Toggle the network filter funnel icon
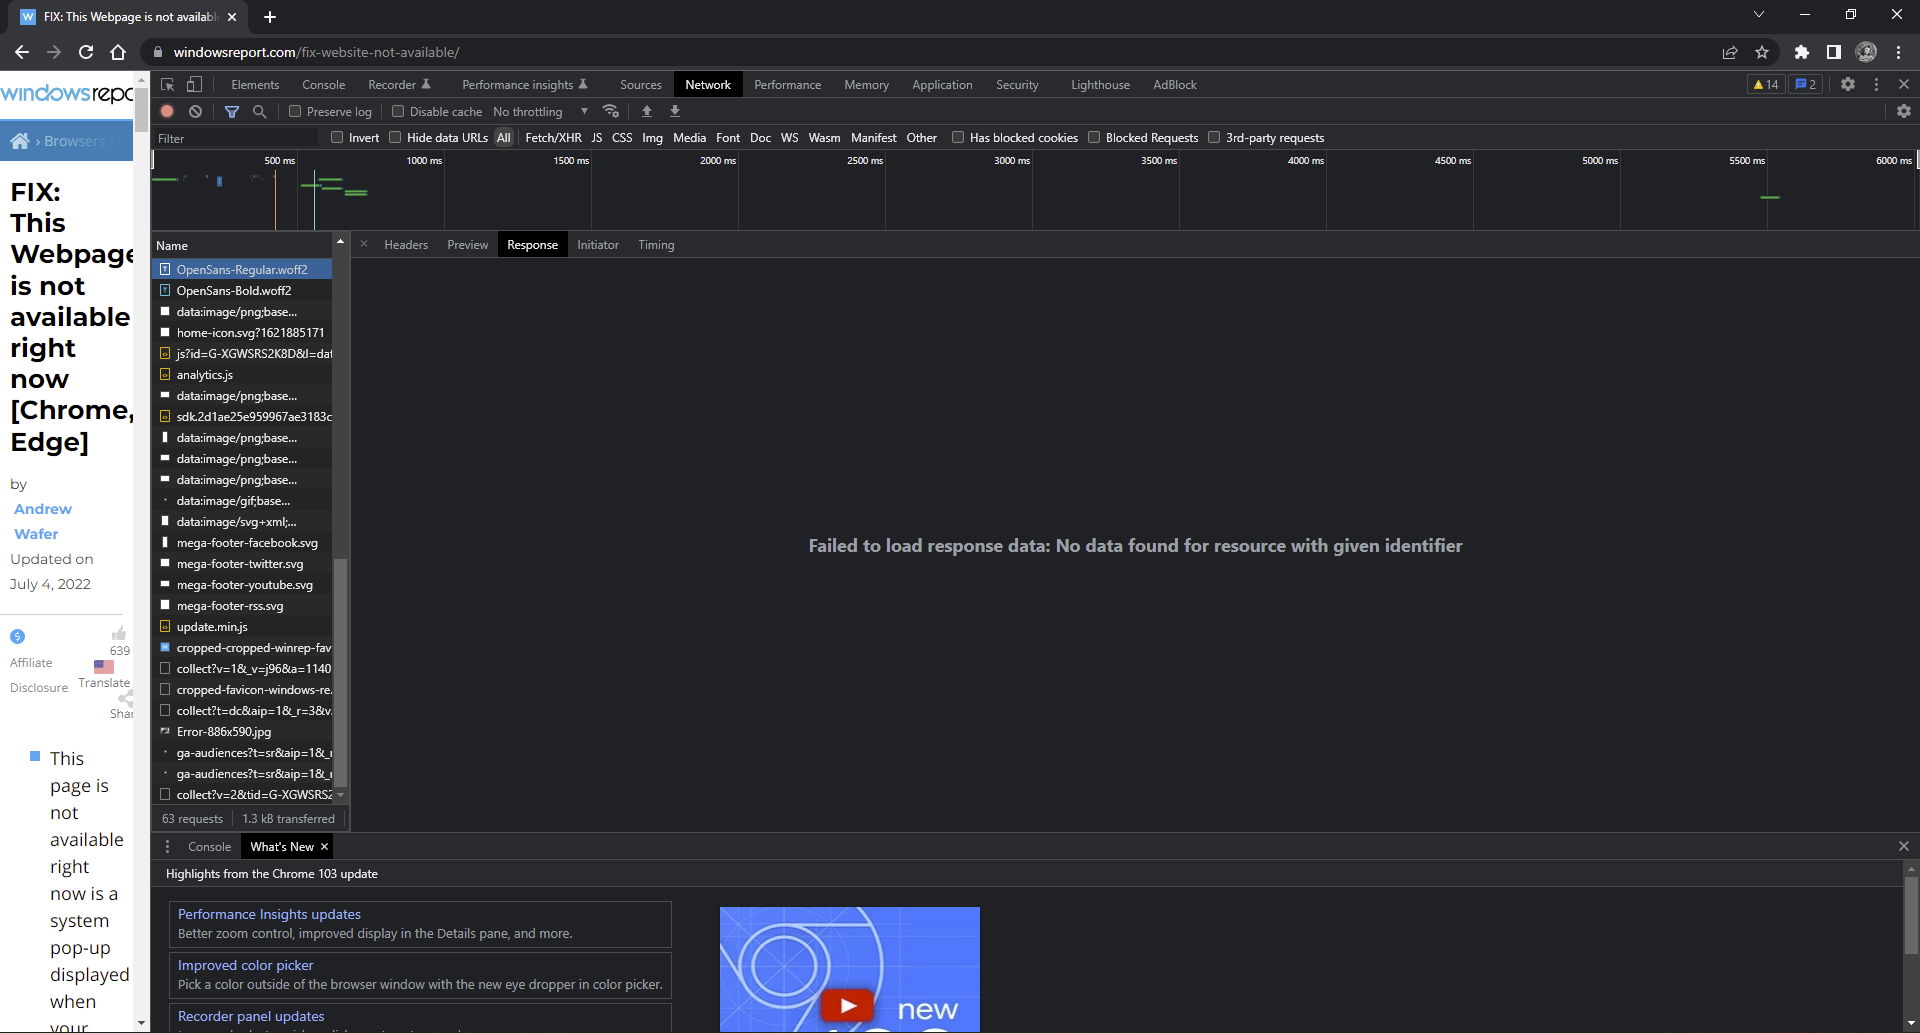 tap(232, 112)
